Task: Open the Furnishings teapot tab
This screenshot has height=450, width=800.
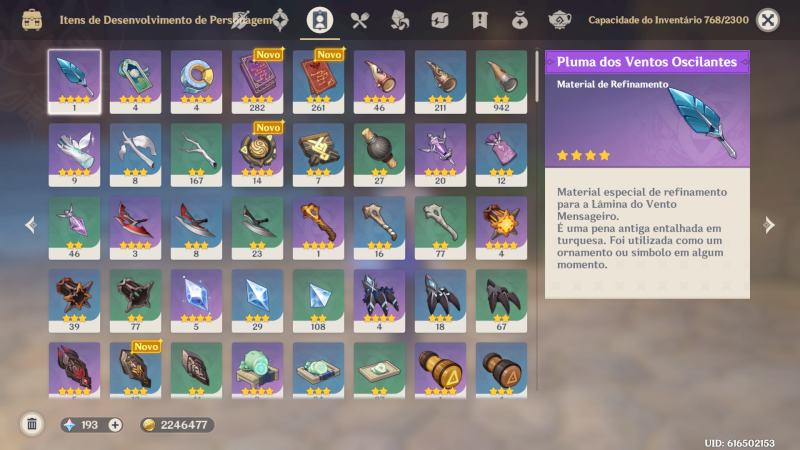Action: click(560, 20)
